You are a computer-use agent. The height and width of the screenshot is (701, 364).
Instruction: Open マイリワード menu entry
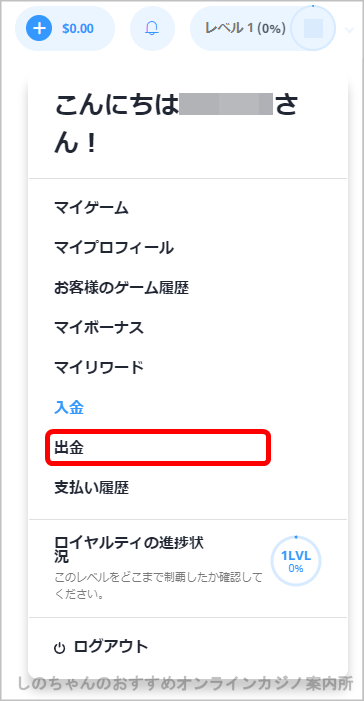99,367
